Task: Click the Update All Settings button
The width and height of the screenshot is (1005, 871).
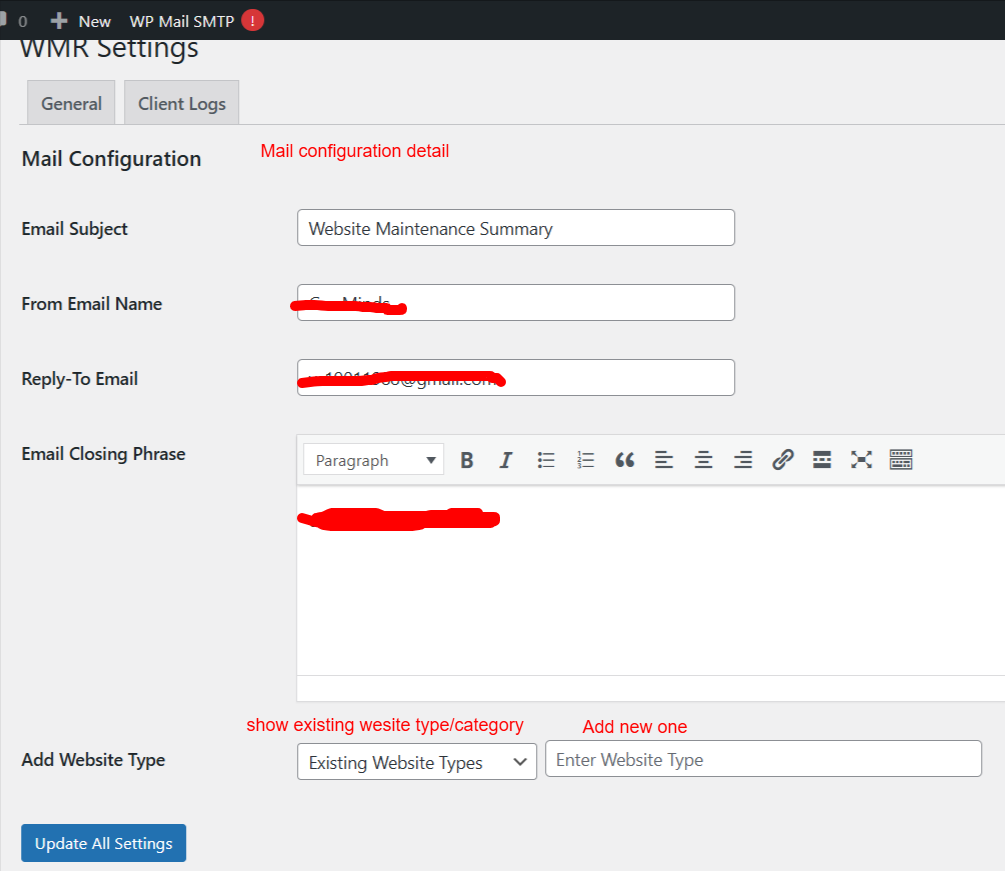Action: click(104, 843)
